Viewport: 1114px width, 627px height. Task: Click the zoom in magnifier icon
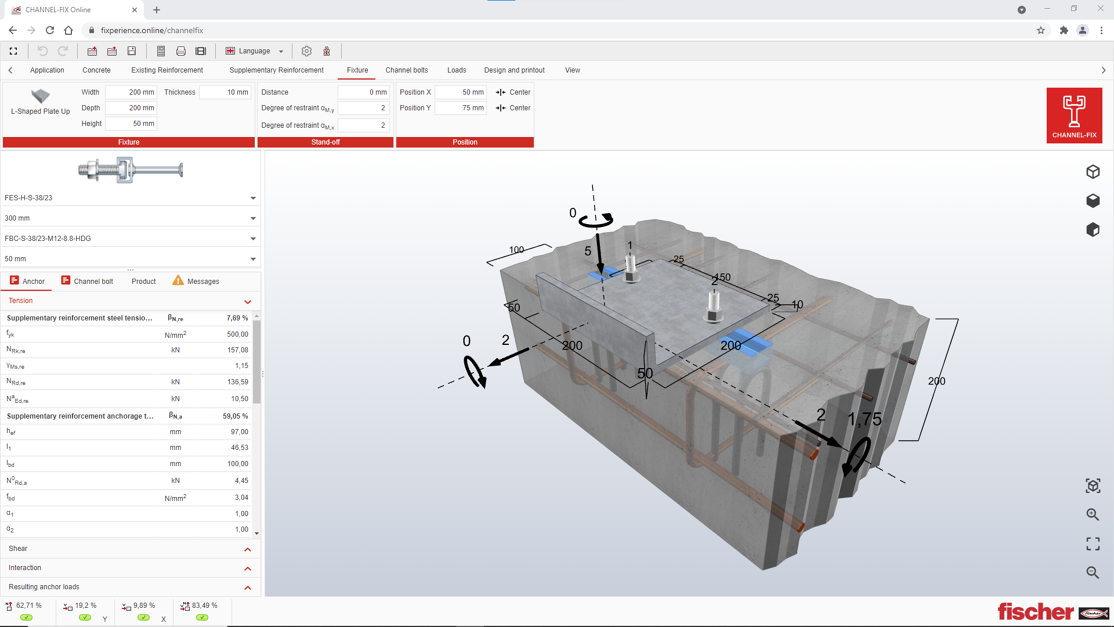pos(1092,515)
